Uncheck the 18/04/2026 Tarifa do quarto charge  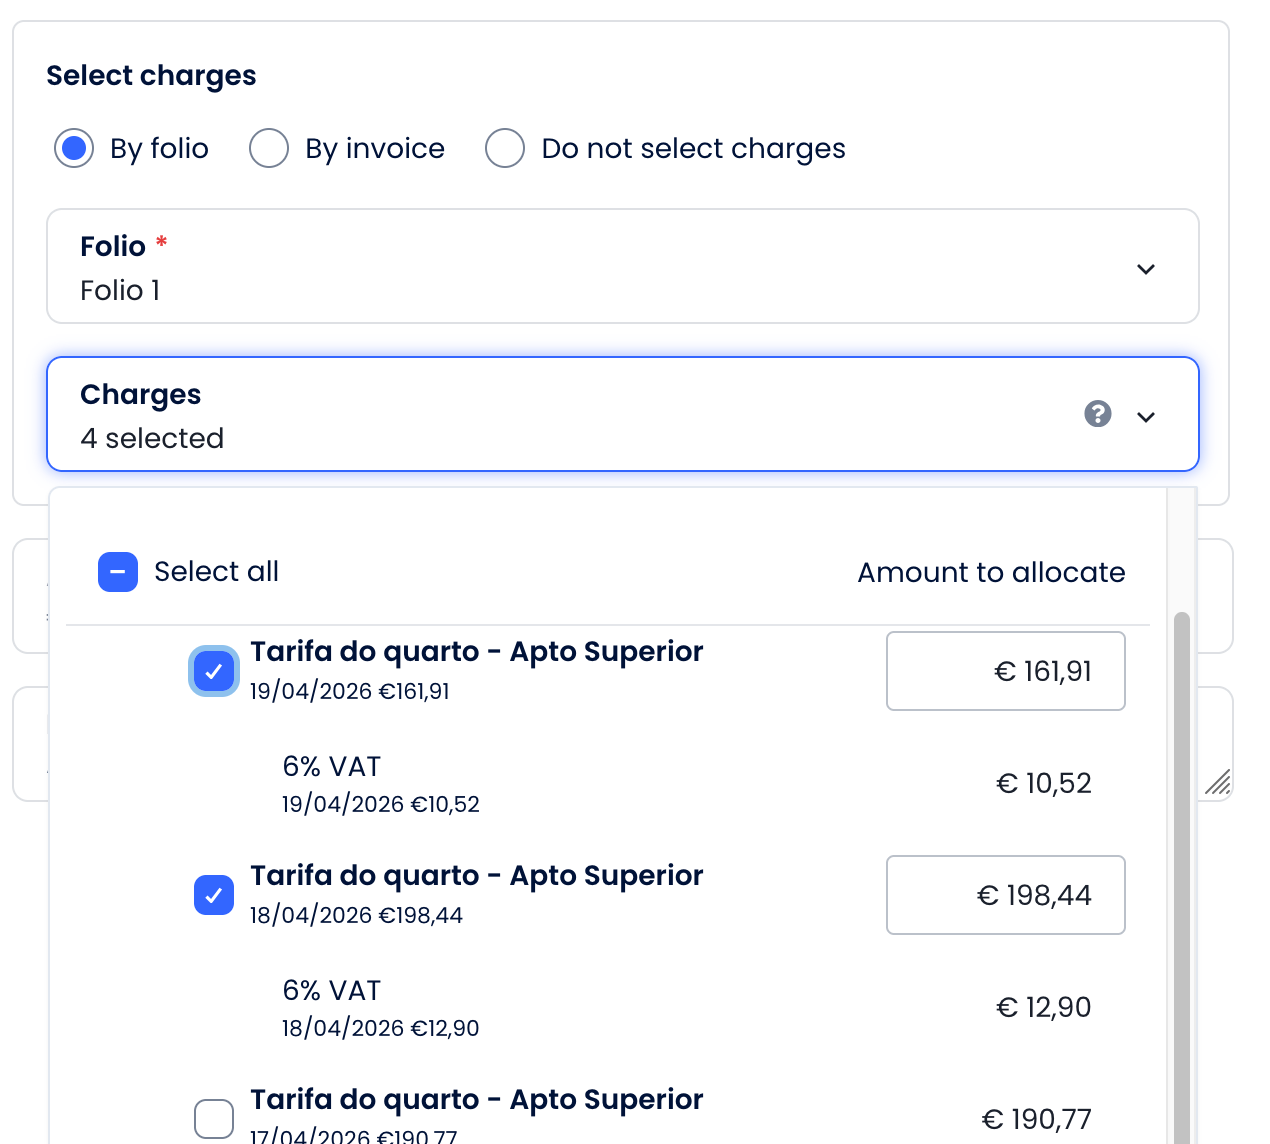click(x=214, y=895)
